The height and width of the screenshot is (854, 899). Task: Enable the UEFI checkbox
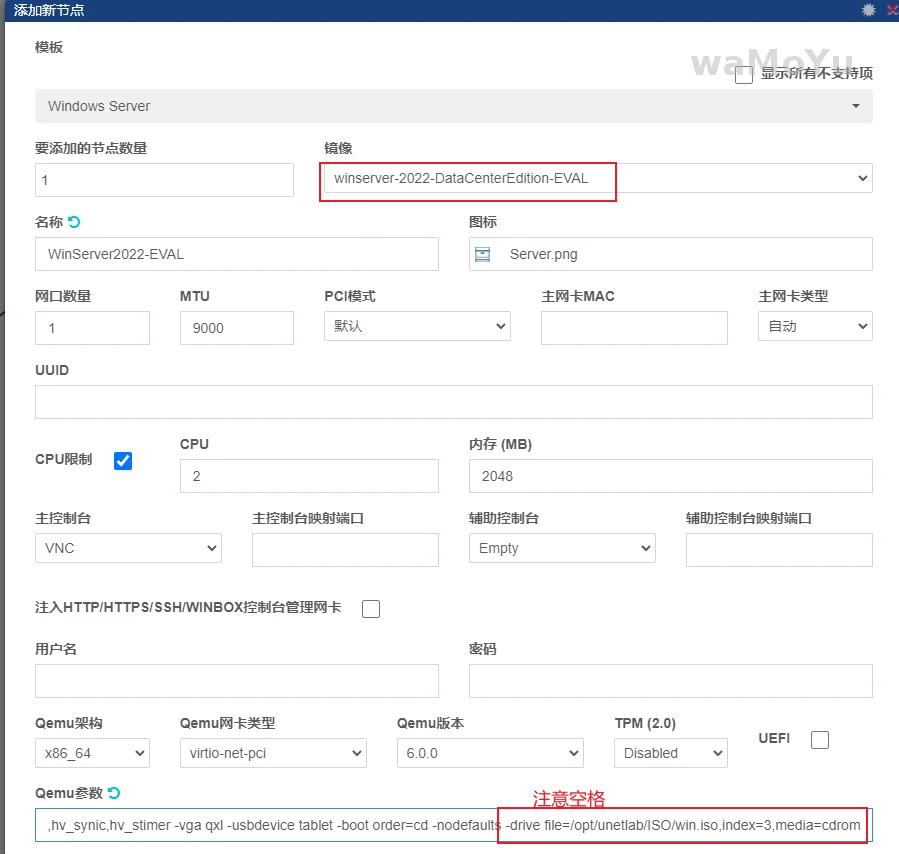click(x=820, y=740)
